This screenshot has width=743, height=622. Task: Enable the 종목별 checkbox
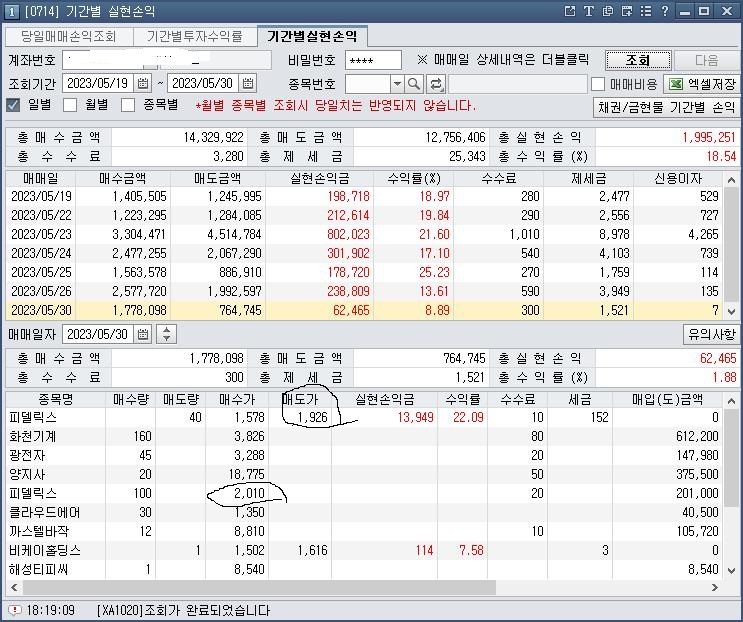128,105
